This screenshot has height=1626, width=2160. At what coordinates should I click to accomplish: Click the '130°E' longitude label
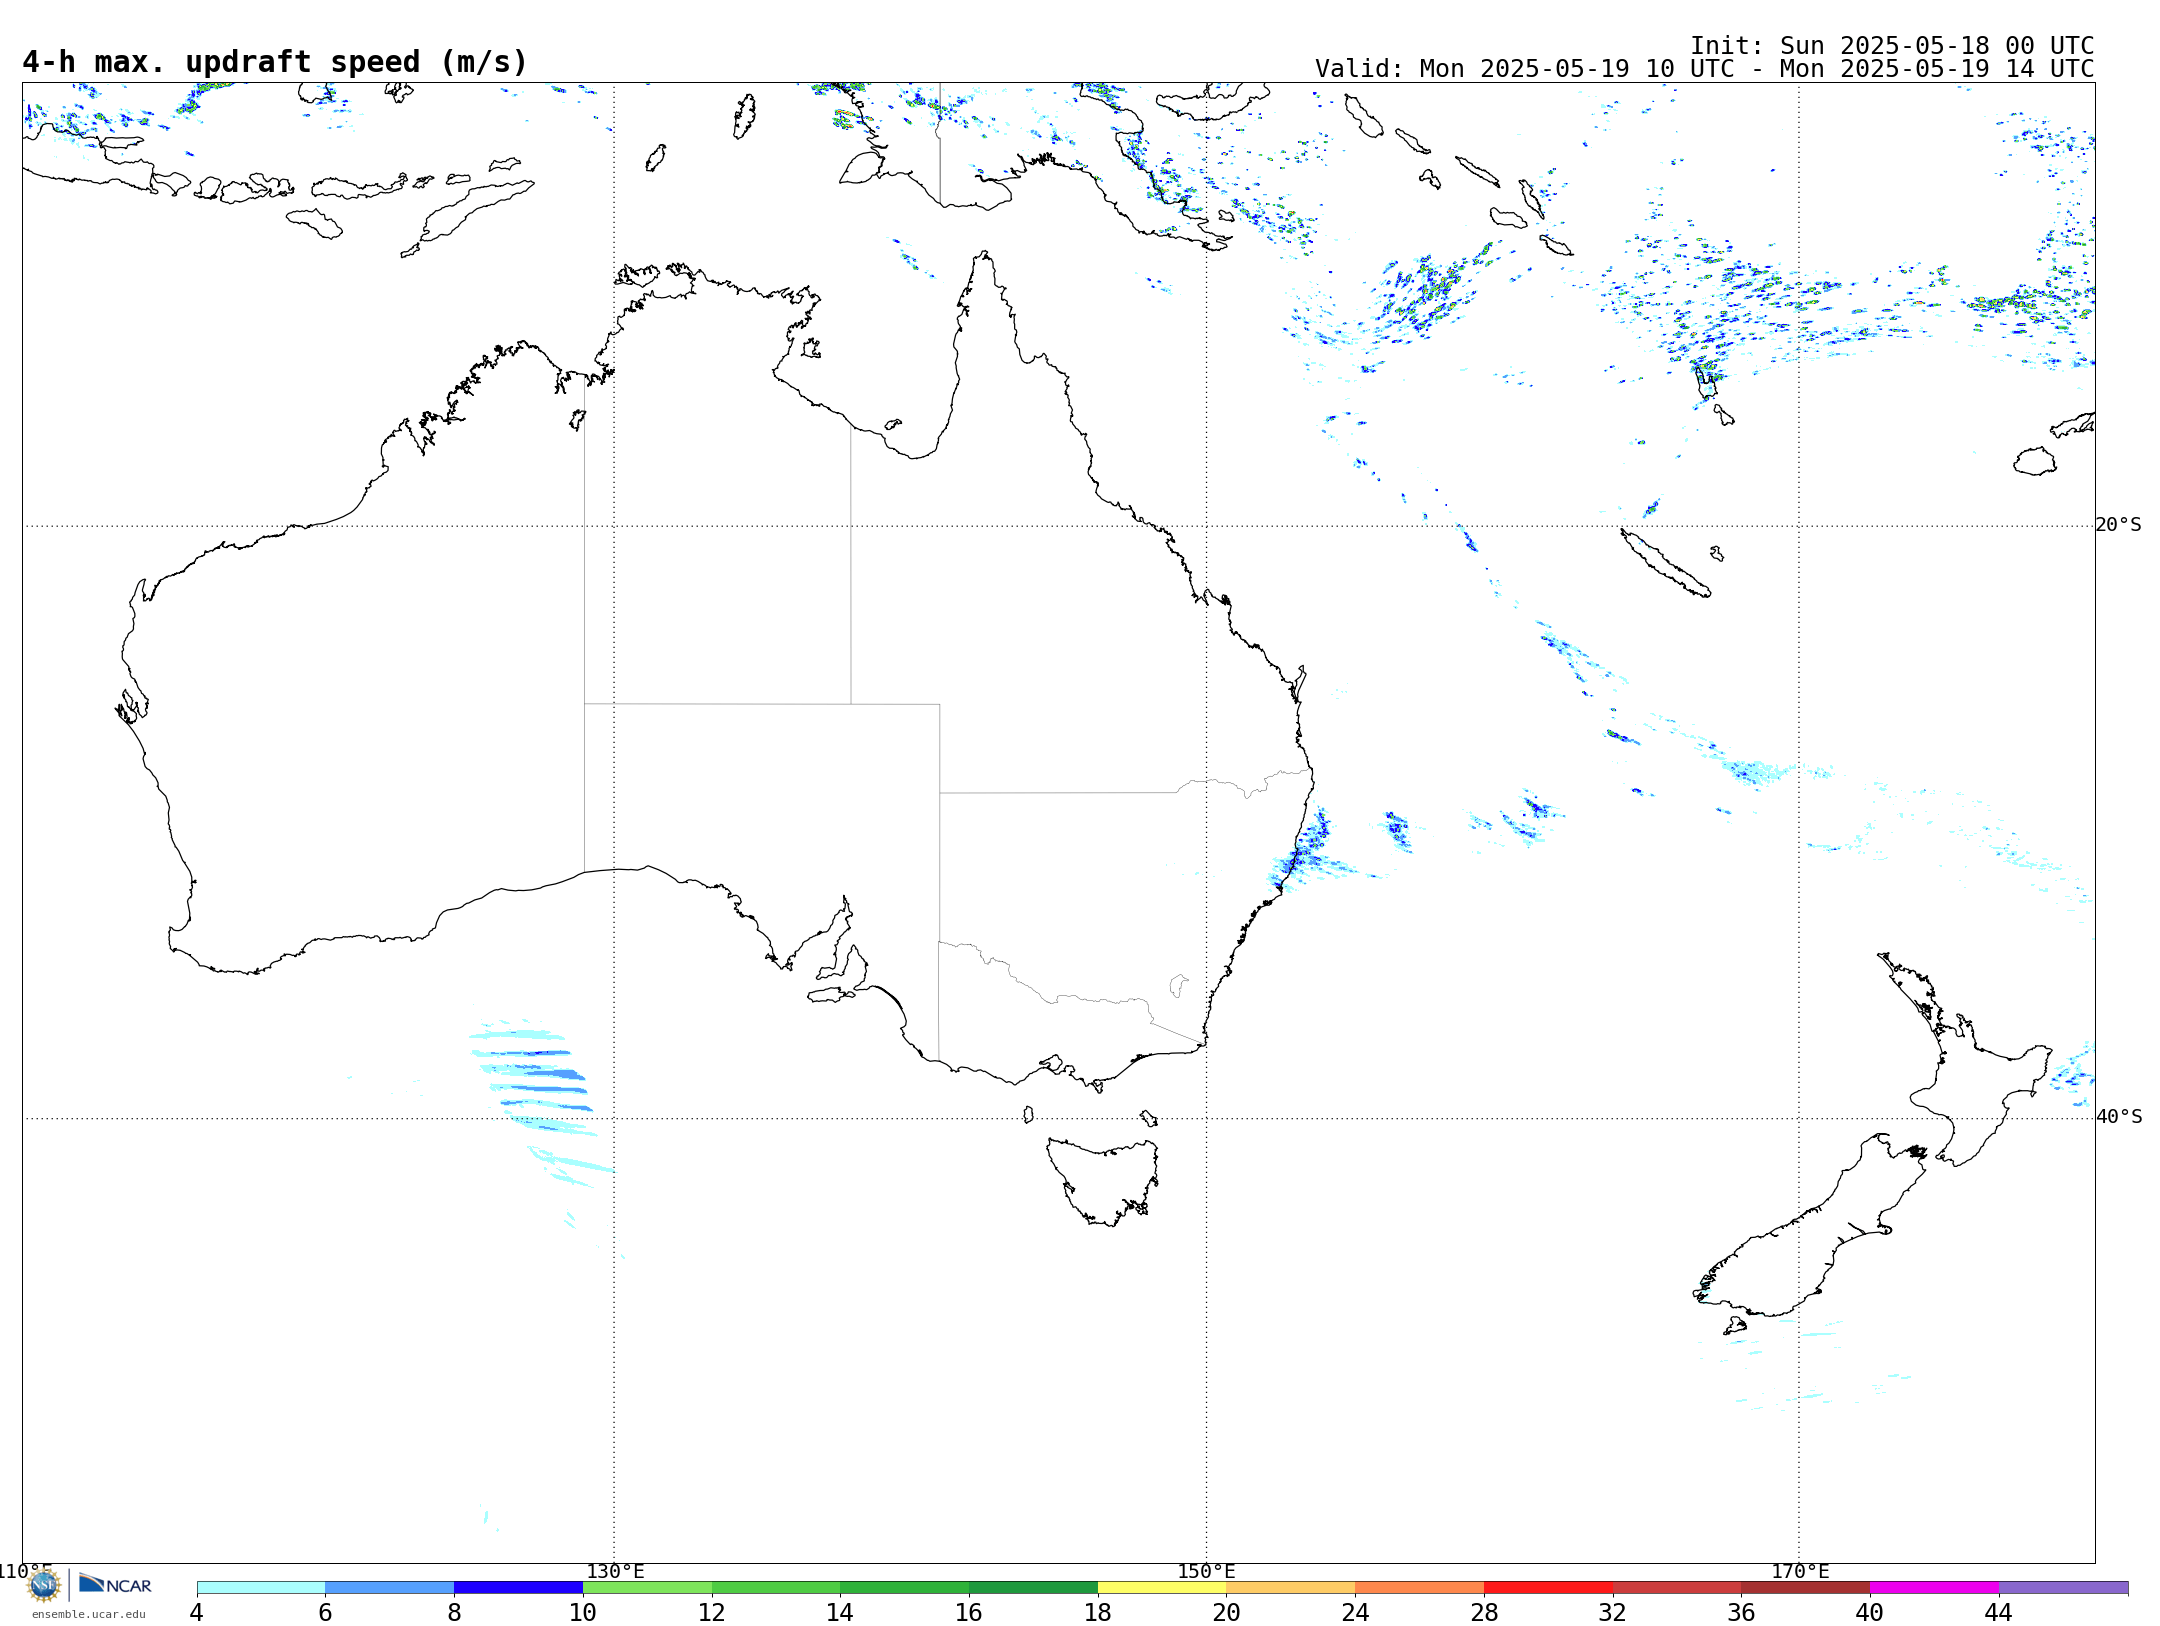(615, 1572)
